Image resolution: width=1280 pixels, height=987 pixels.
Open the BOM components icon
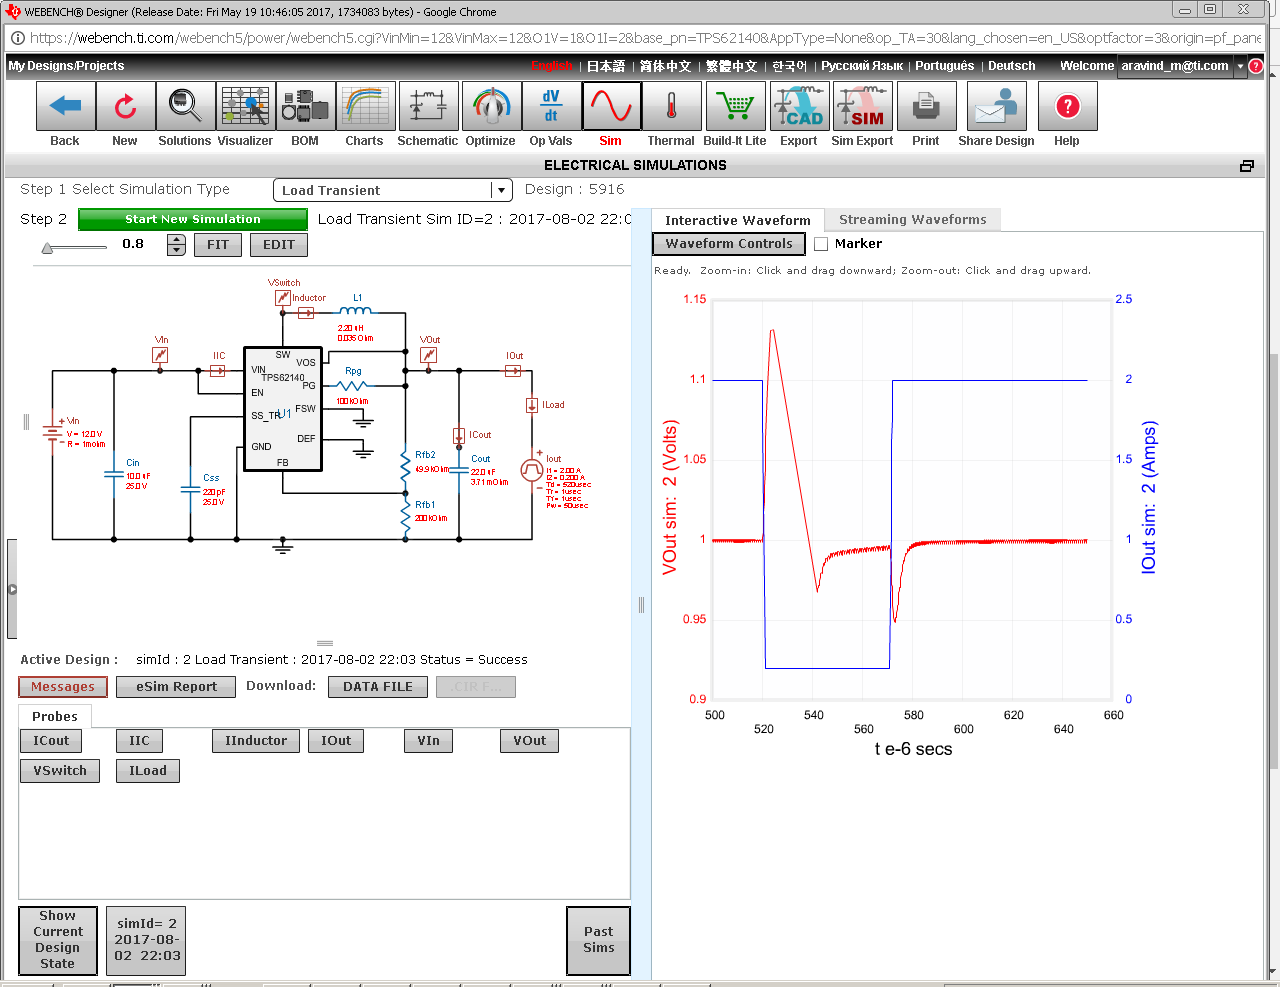[305, 106]
